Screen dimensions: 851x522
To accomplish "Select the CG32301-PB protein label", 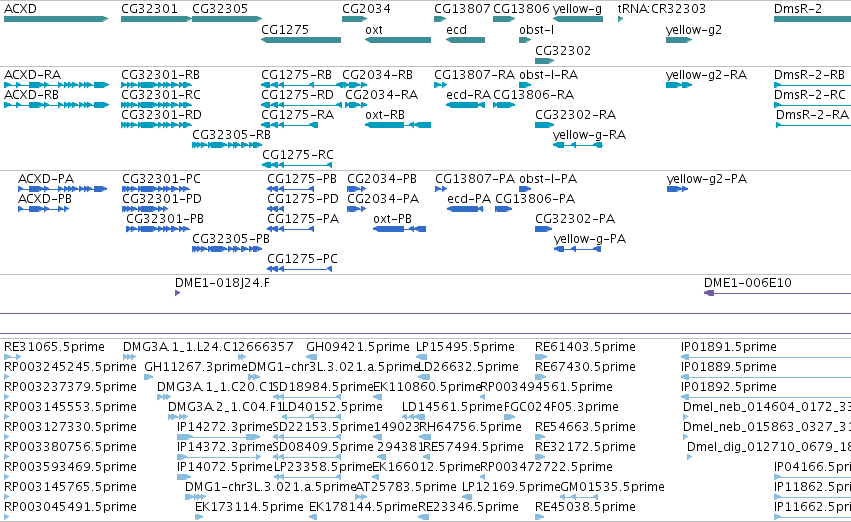I will tap(165, 219).
